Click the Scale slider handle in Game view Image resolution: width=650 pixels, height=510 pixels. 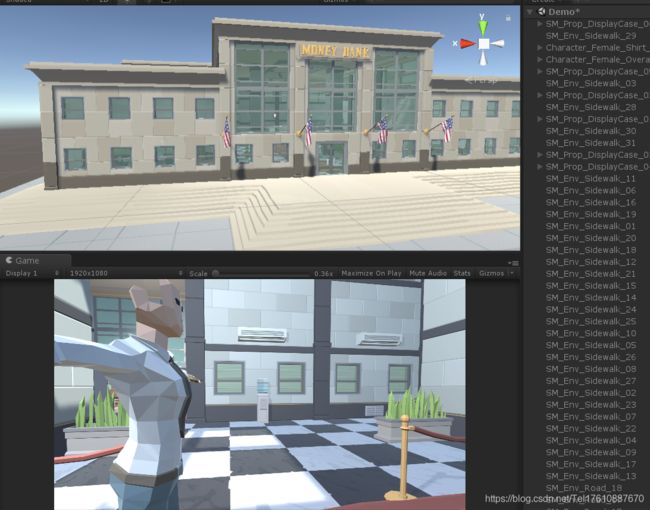pos(216,273)
